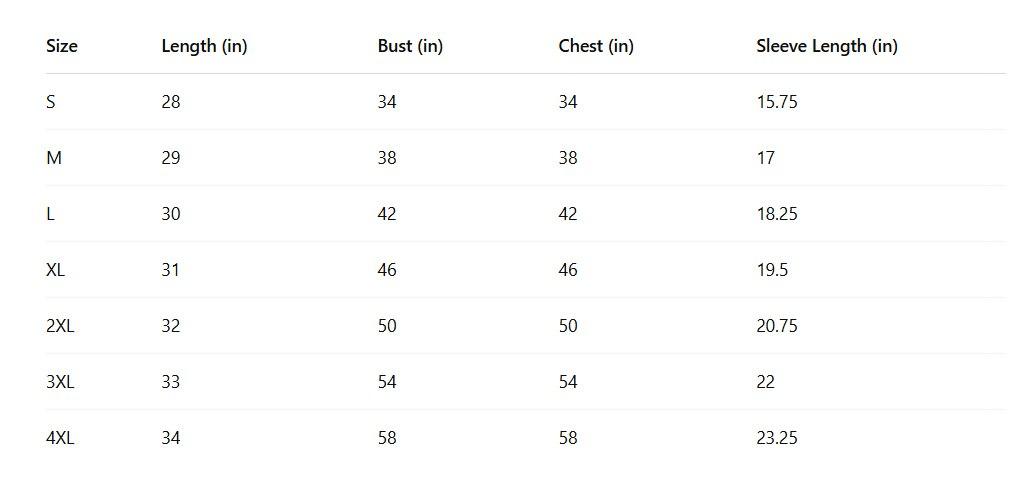1018x502 pixels.
Task: Select the L size row label
Action: pos(51,214)
